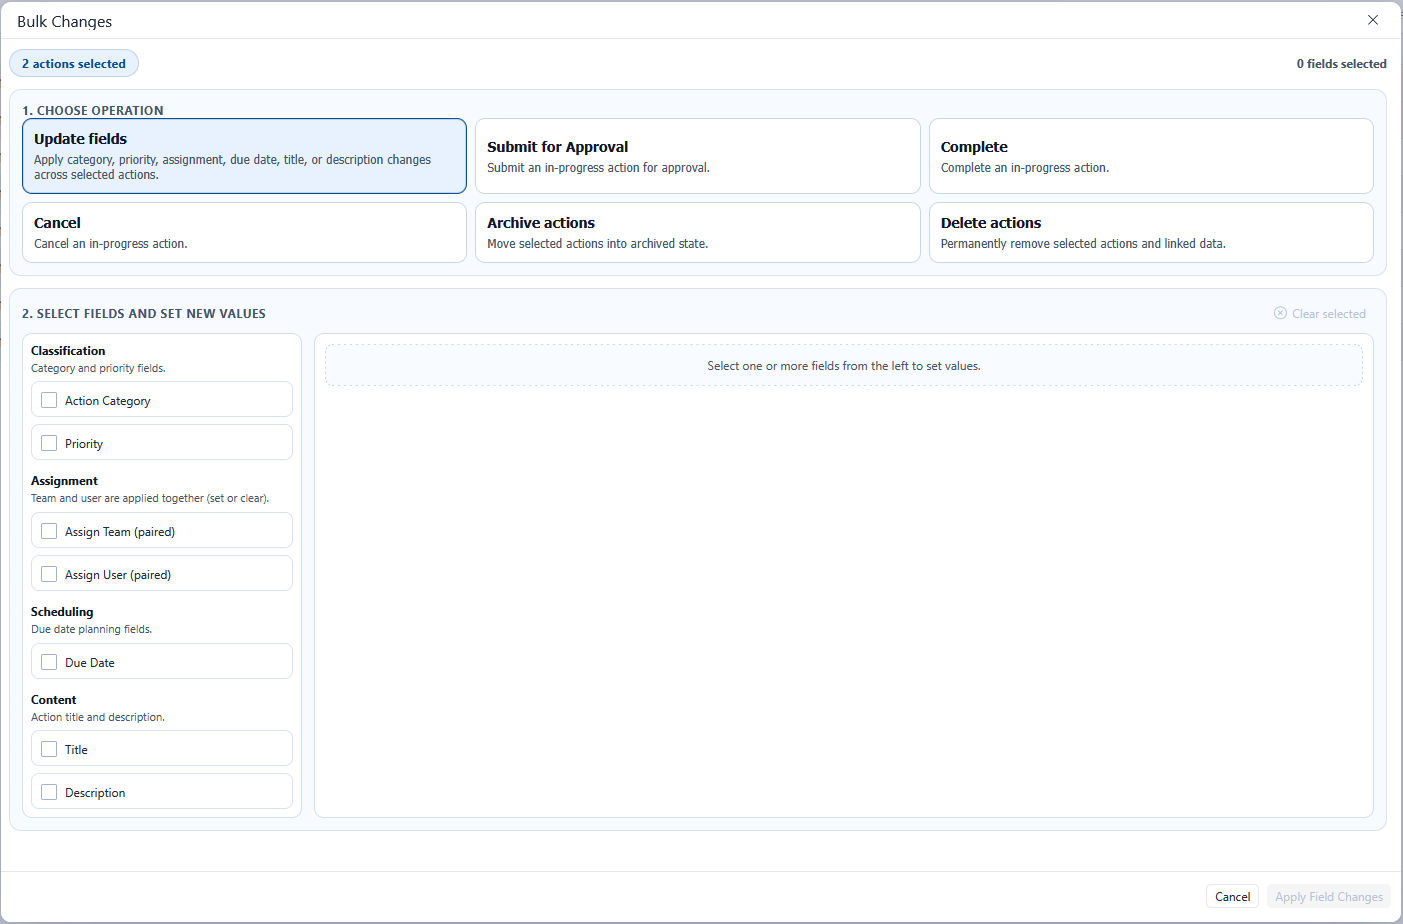Enable the Due Date checkbox
This screenshot has width=1403, height=924.
click(x=49, y=662)
